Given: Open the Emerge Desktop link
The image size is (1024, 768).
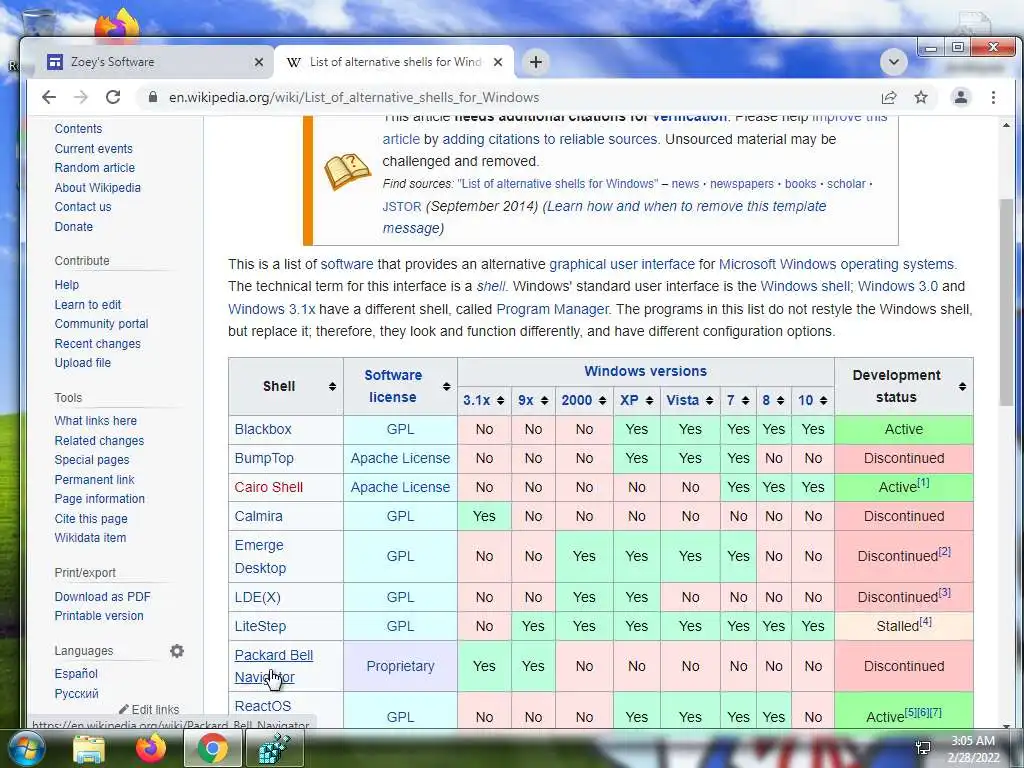Looking at the screenshot, I should 260,556.
